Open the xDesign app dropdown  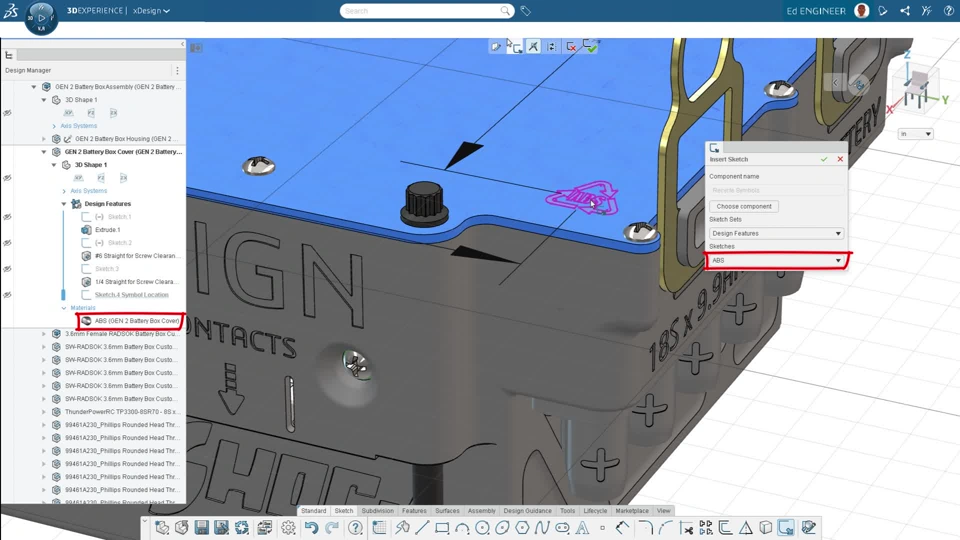pos(151,11)
